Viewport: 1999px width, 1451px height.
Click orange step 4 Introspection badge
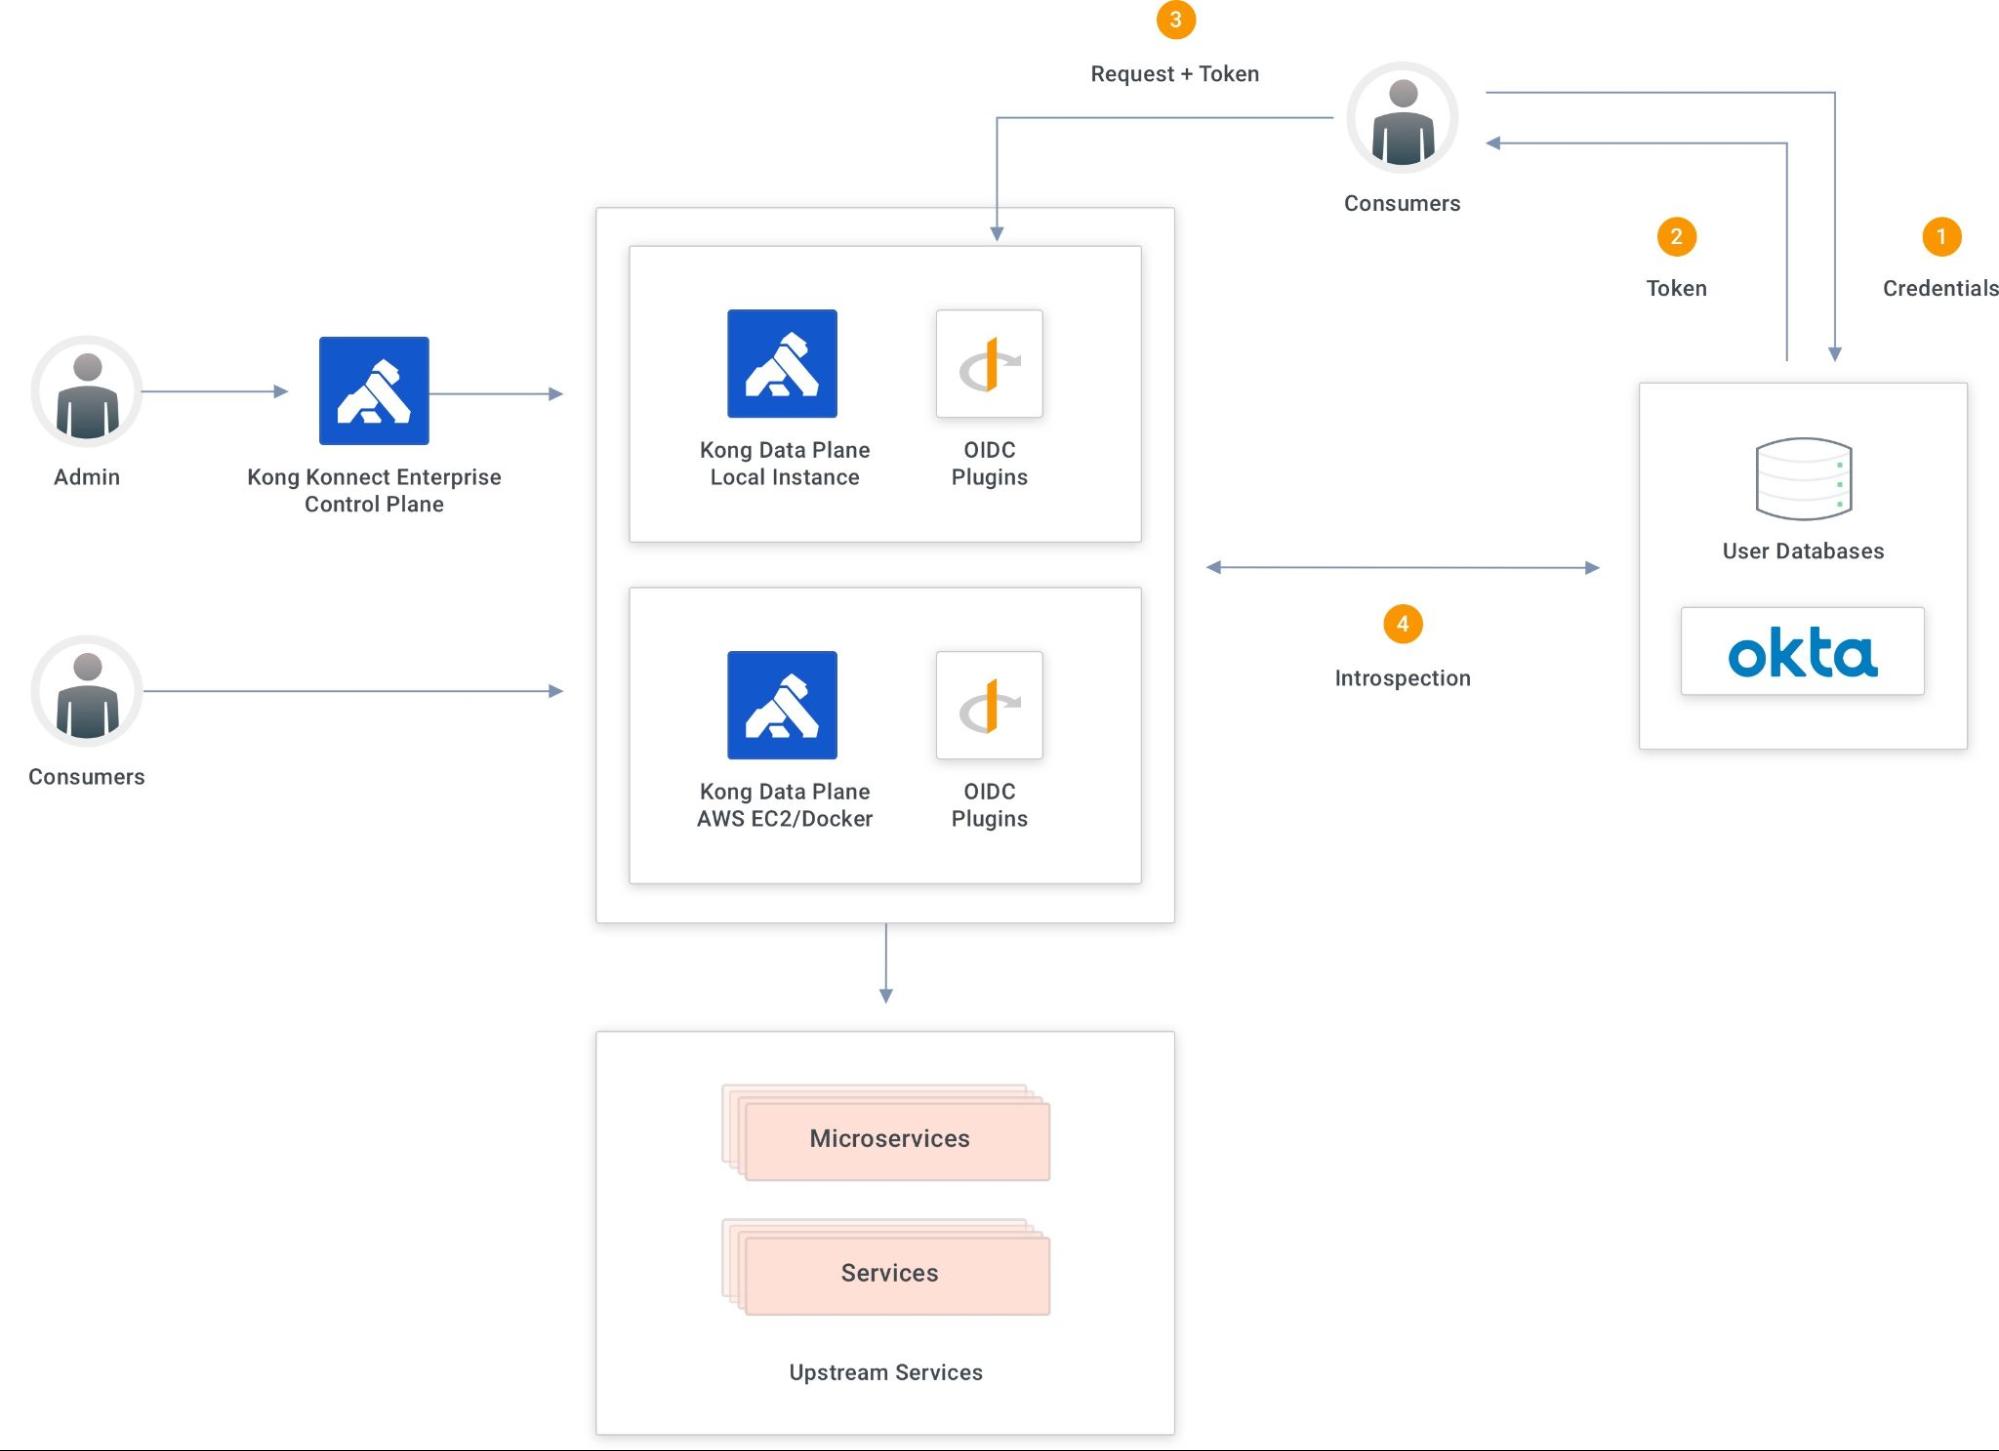[x=1402, y=624]
